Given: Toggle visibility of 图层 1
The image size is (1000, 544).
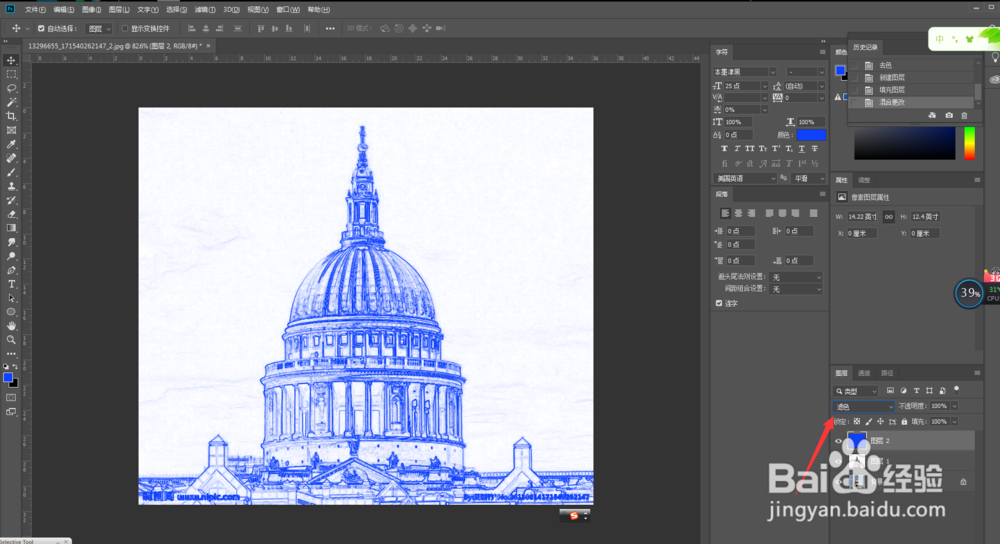Looking at the screenshot, I should (838, 461).
